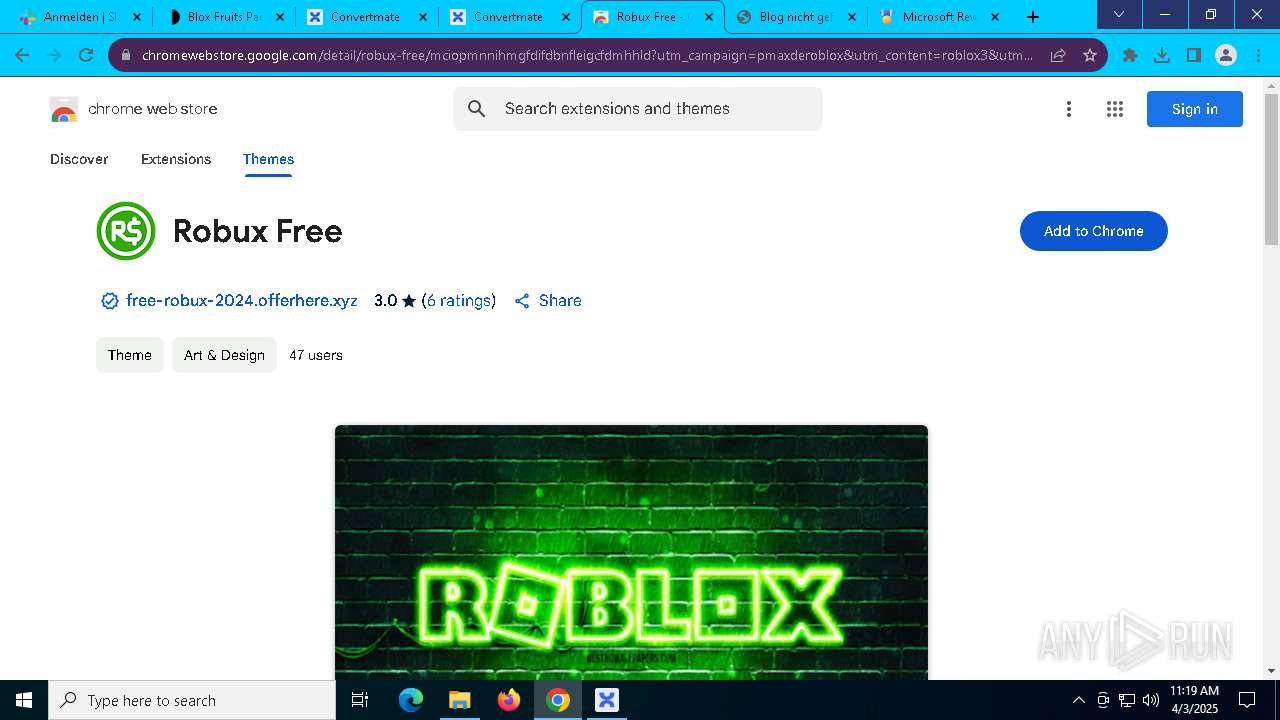The image size is (1280, 720).
Task: Click the share page icon in address bar
Action: [1058, 55]
